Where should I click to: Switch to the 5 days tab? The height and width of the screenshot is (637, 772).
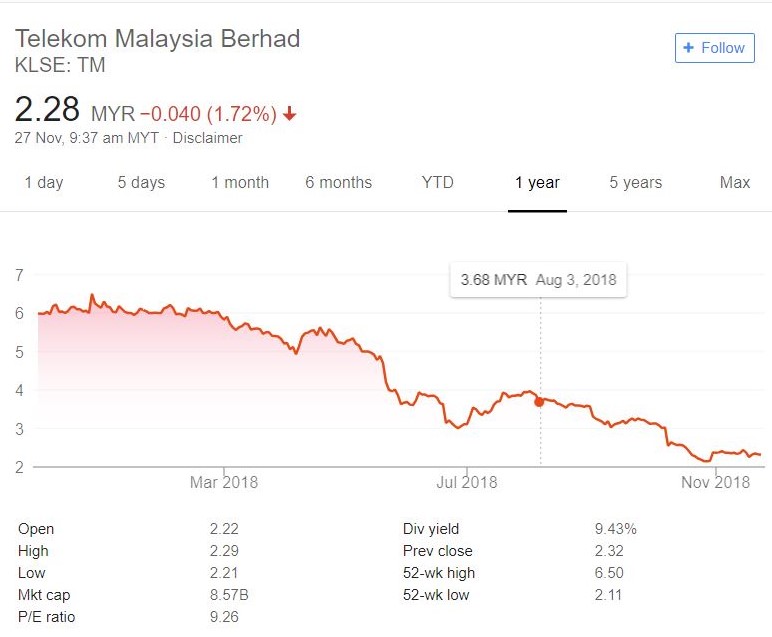[x=141, y=182]
